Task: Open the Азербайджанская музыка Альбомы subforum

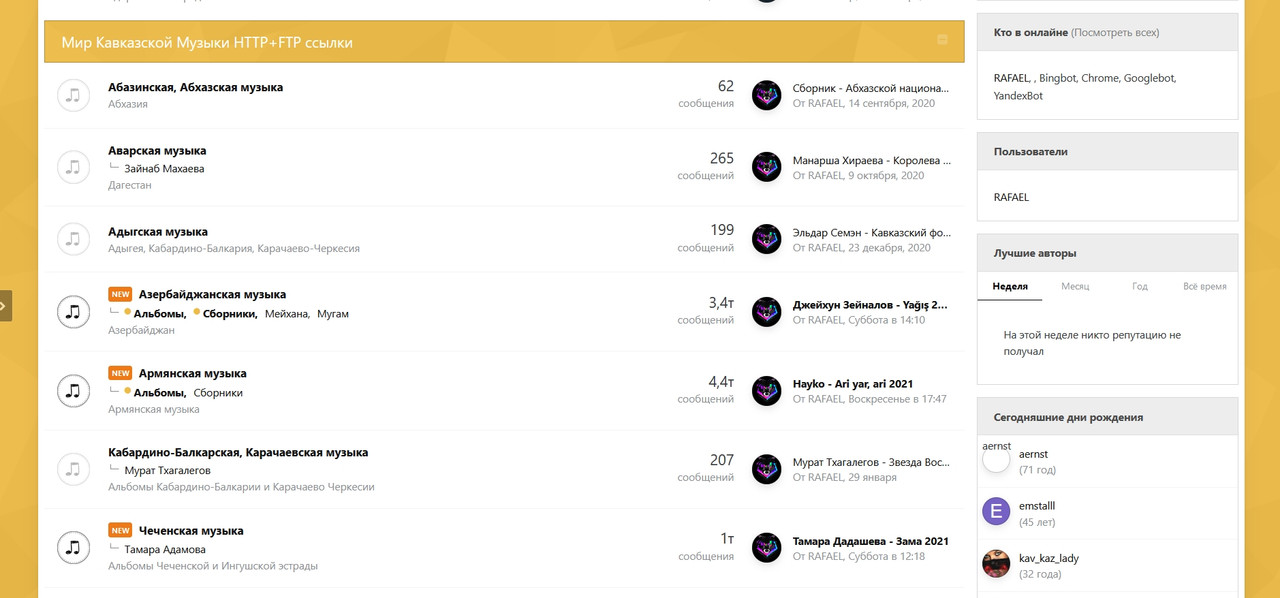Action: tap(160, 314)
